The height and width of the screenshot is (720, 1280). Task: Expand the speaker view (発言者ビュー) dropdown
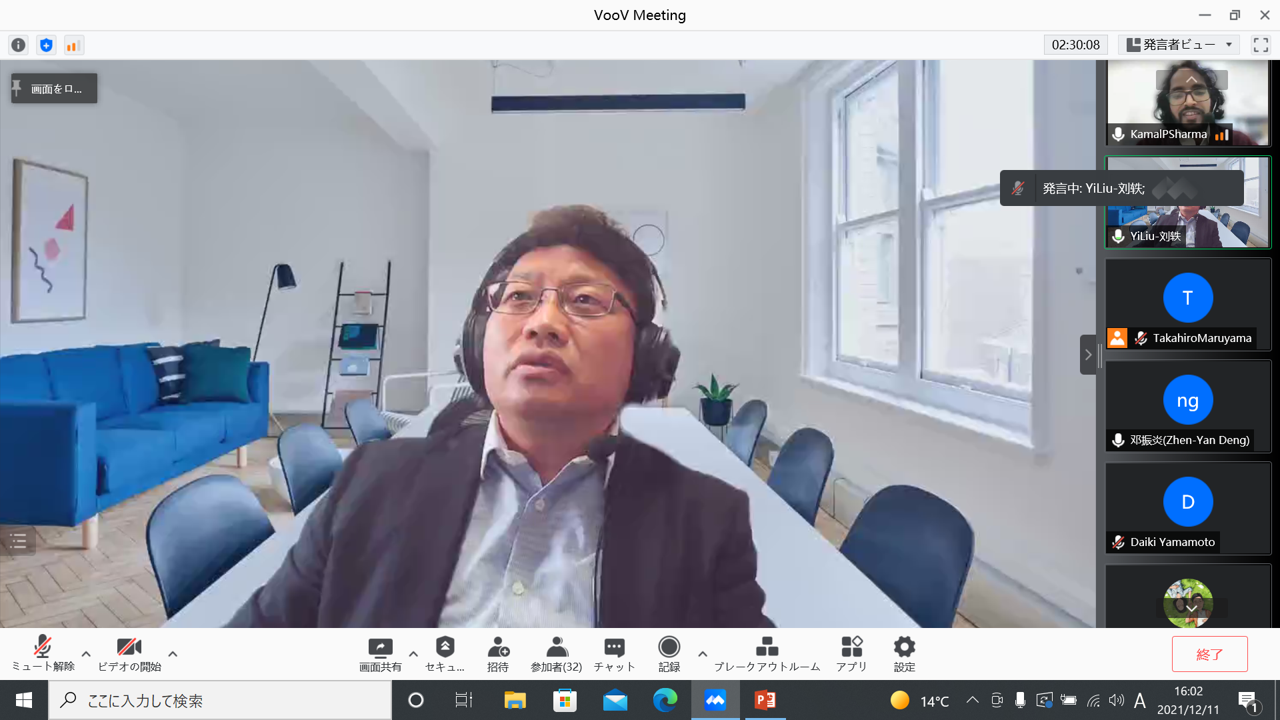[1180, 45]
